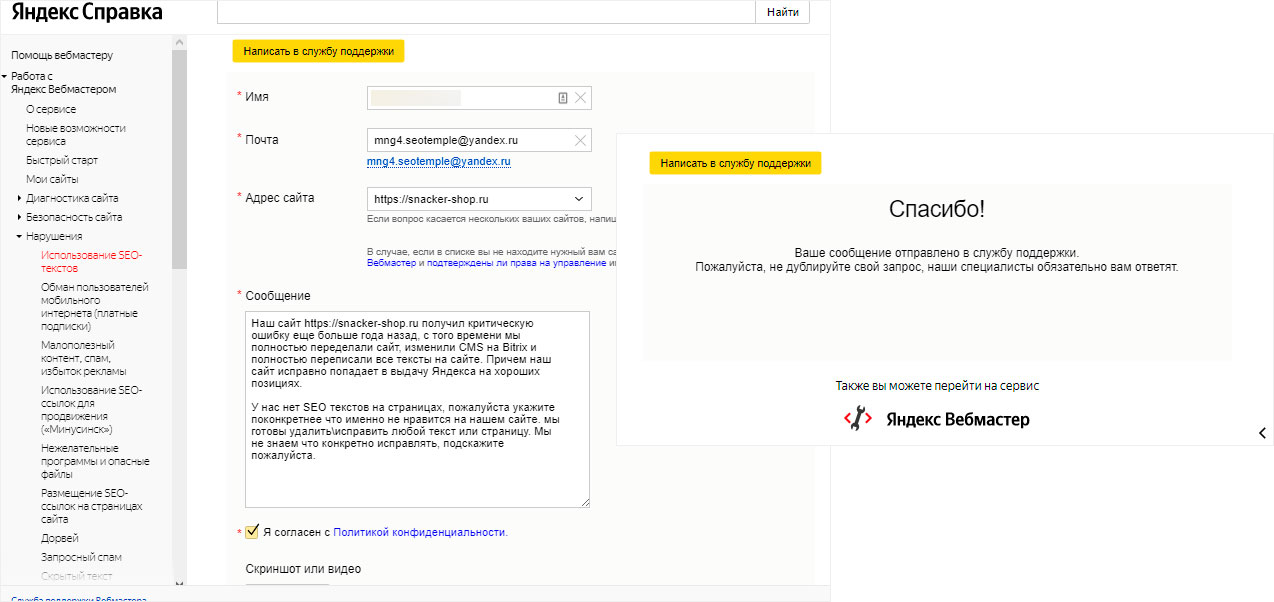The height and width of the screenshot is (602, 1274).
Task: Open Быстрый старт in the sidebar
Action: [62, 160]
